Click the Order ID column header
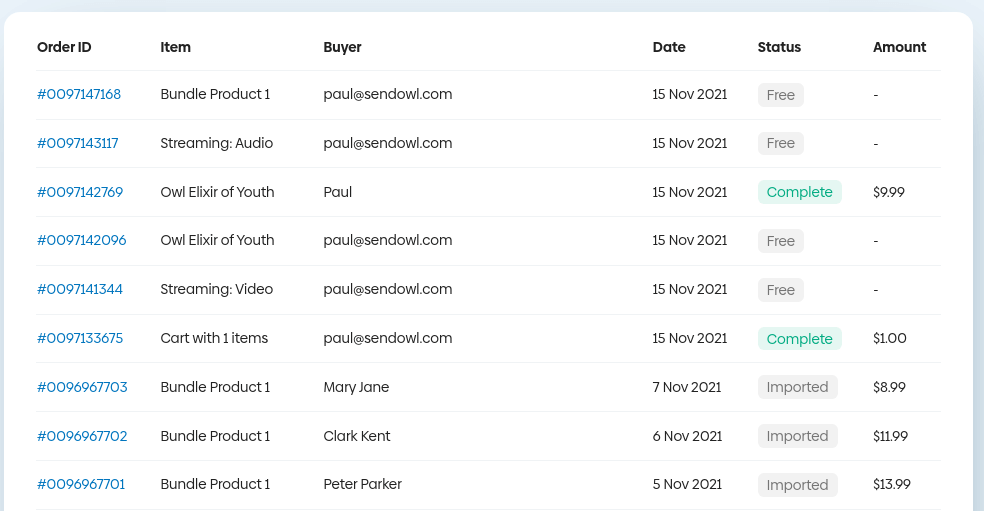The image size is (984, 511). 64,47
